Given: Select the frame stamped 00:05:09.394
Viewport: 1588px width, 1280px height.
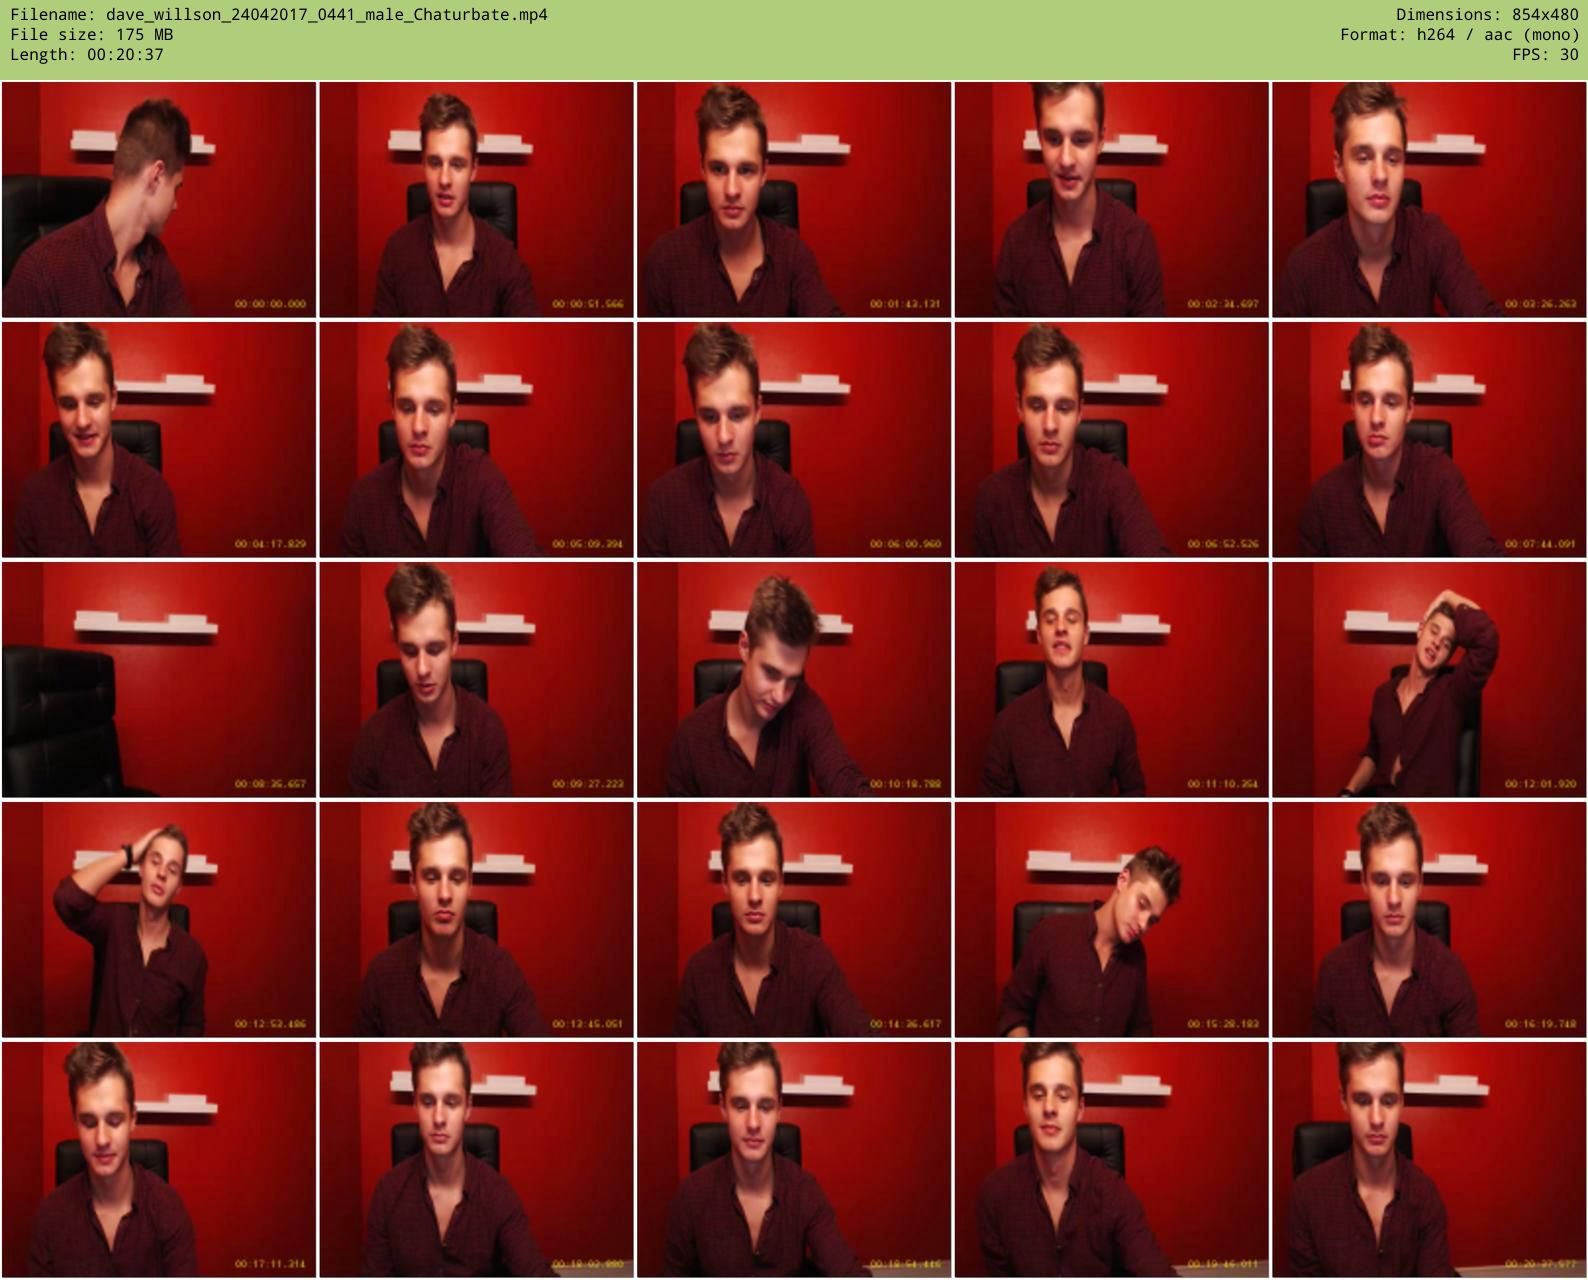Looking at the screenshot, I should (x=476, y=439).
